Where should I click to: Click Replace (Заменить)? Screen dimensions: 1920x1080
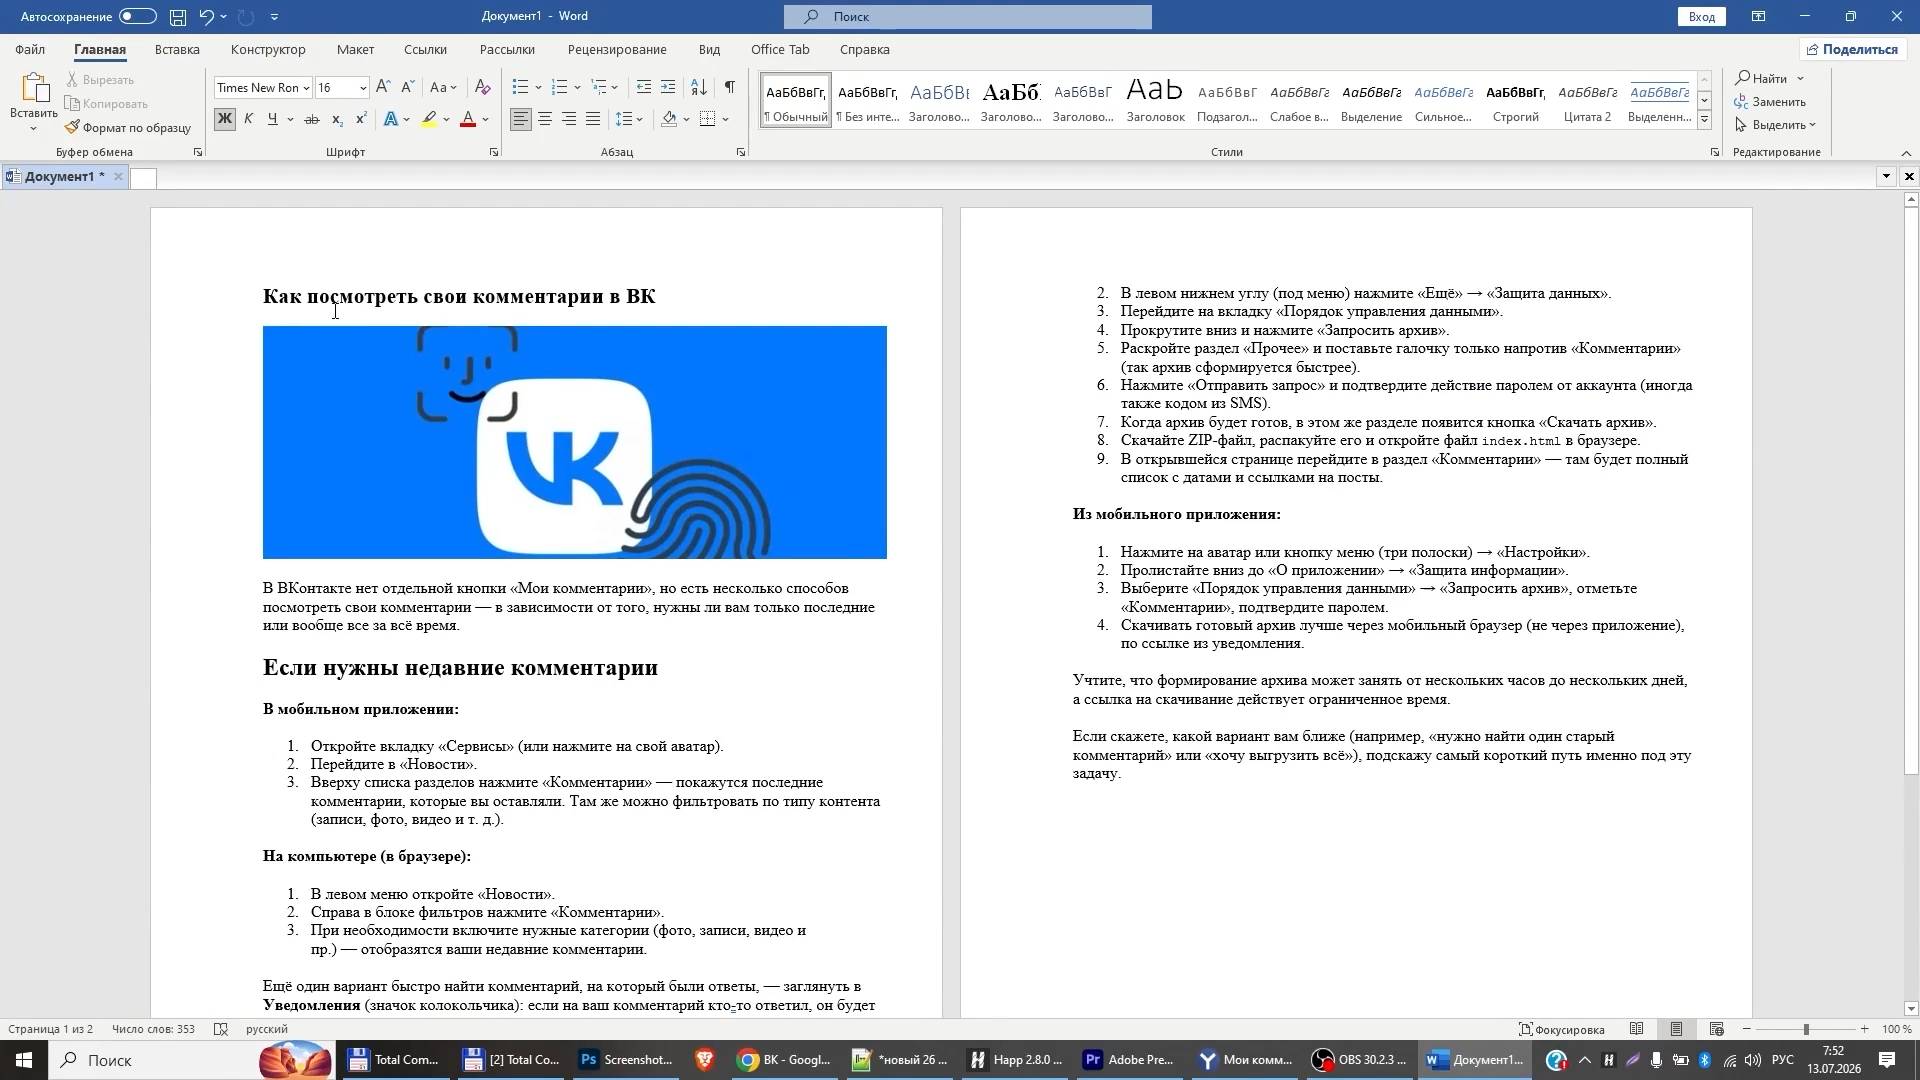1771,102
